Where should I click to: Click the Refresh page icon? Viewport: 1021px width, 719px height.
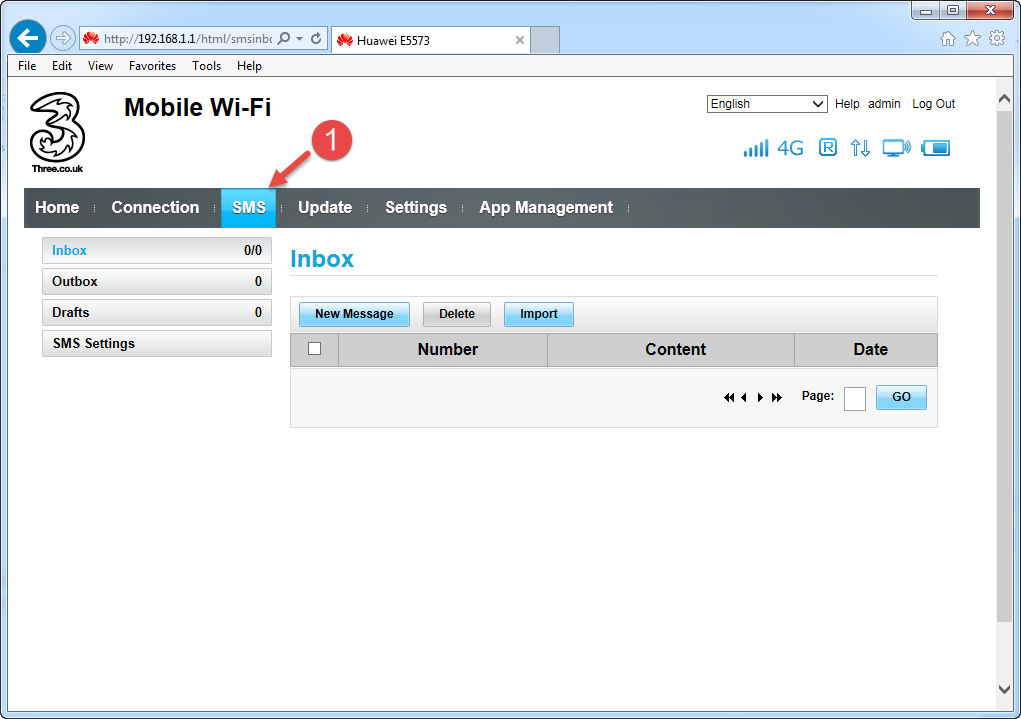(x=316, y=38)
